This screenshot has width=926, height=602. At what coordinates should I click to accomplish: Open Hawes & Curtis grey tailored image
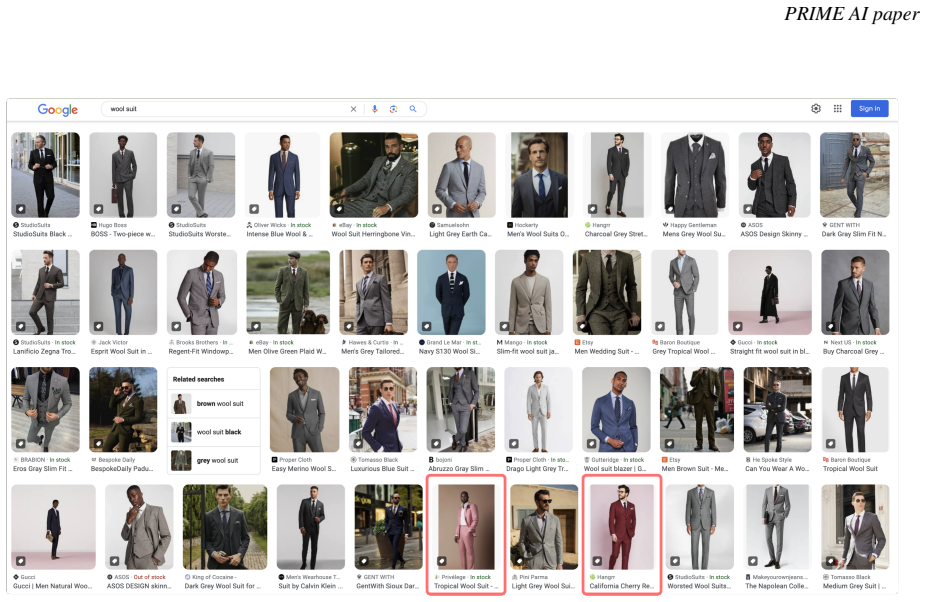[x=373, y=292]
